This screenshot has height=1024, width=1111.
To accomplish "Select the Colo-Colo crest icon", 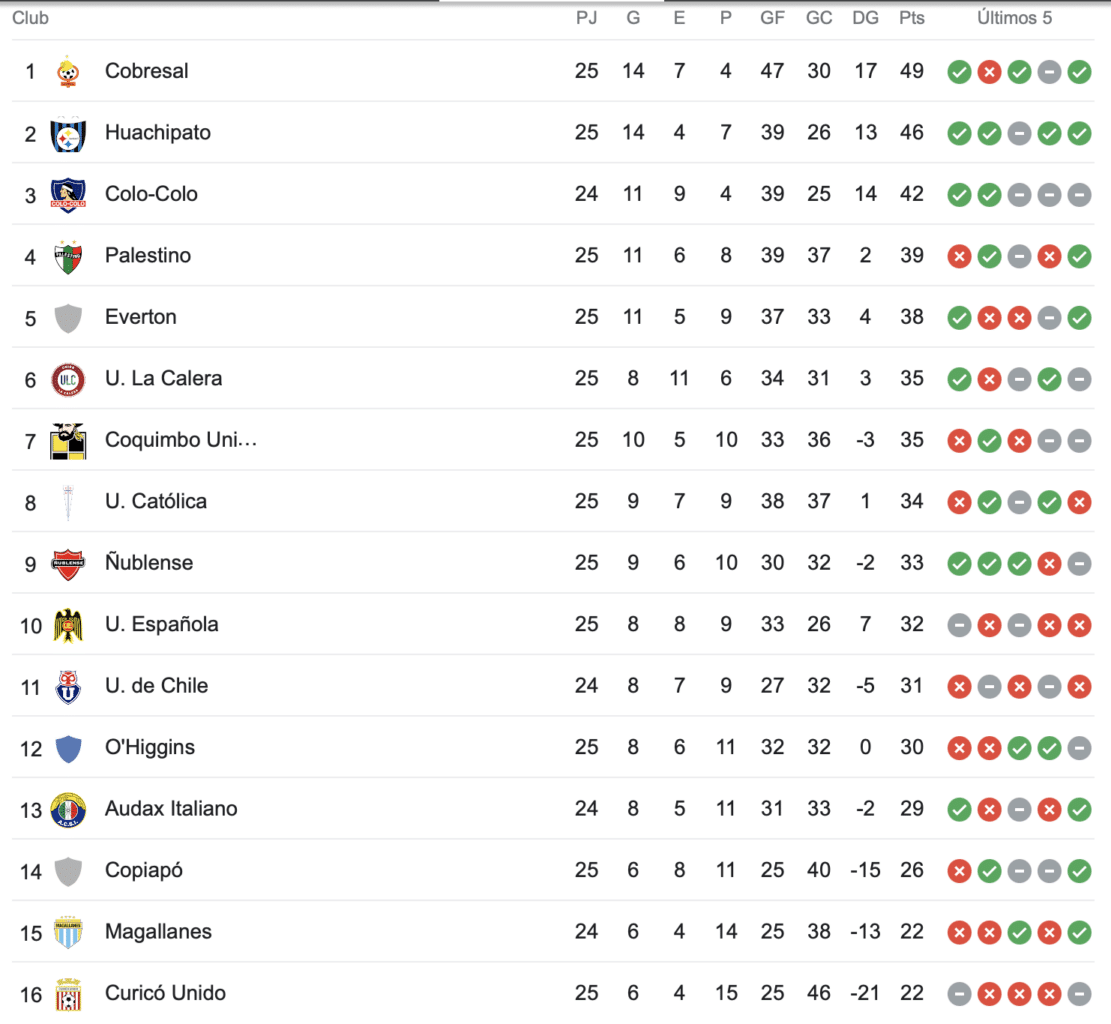I will [68, 194].
